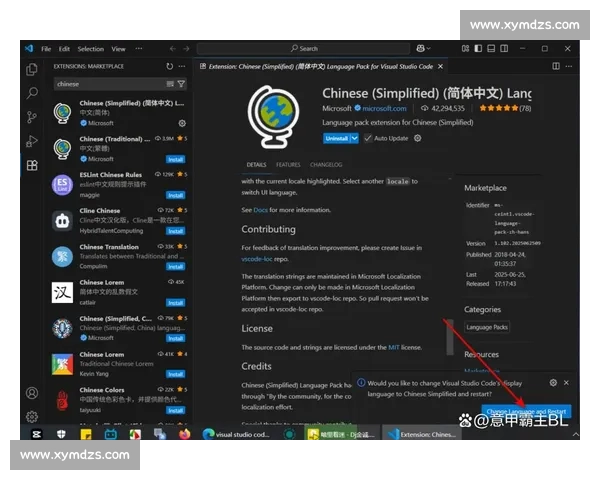Open the View menu

(118, 49)
